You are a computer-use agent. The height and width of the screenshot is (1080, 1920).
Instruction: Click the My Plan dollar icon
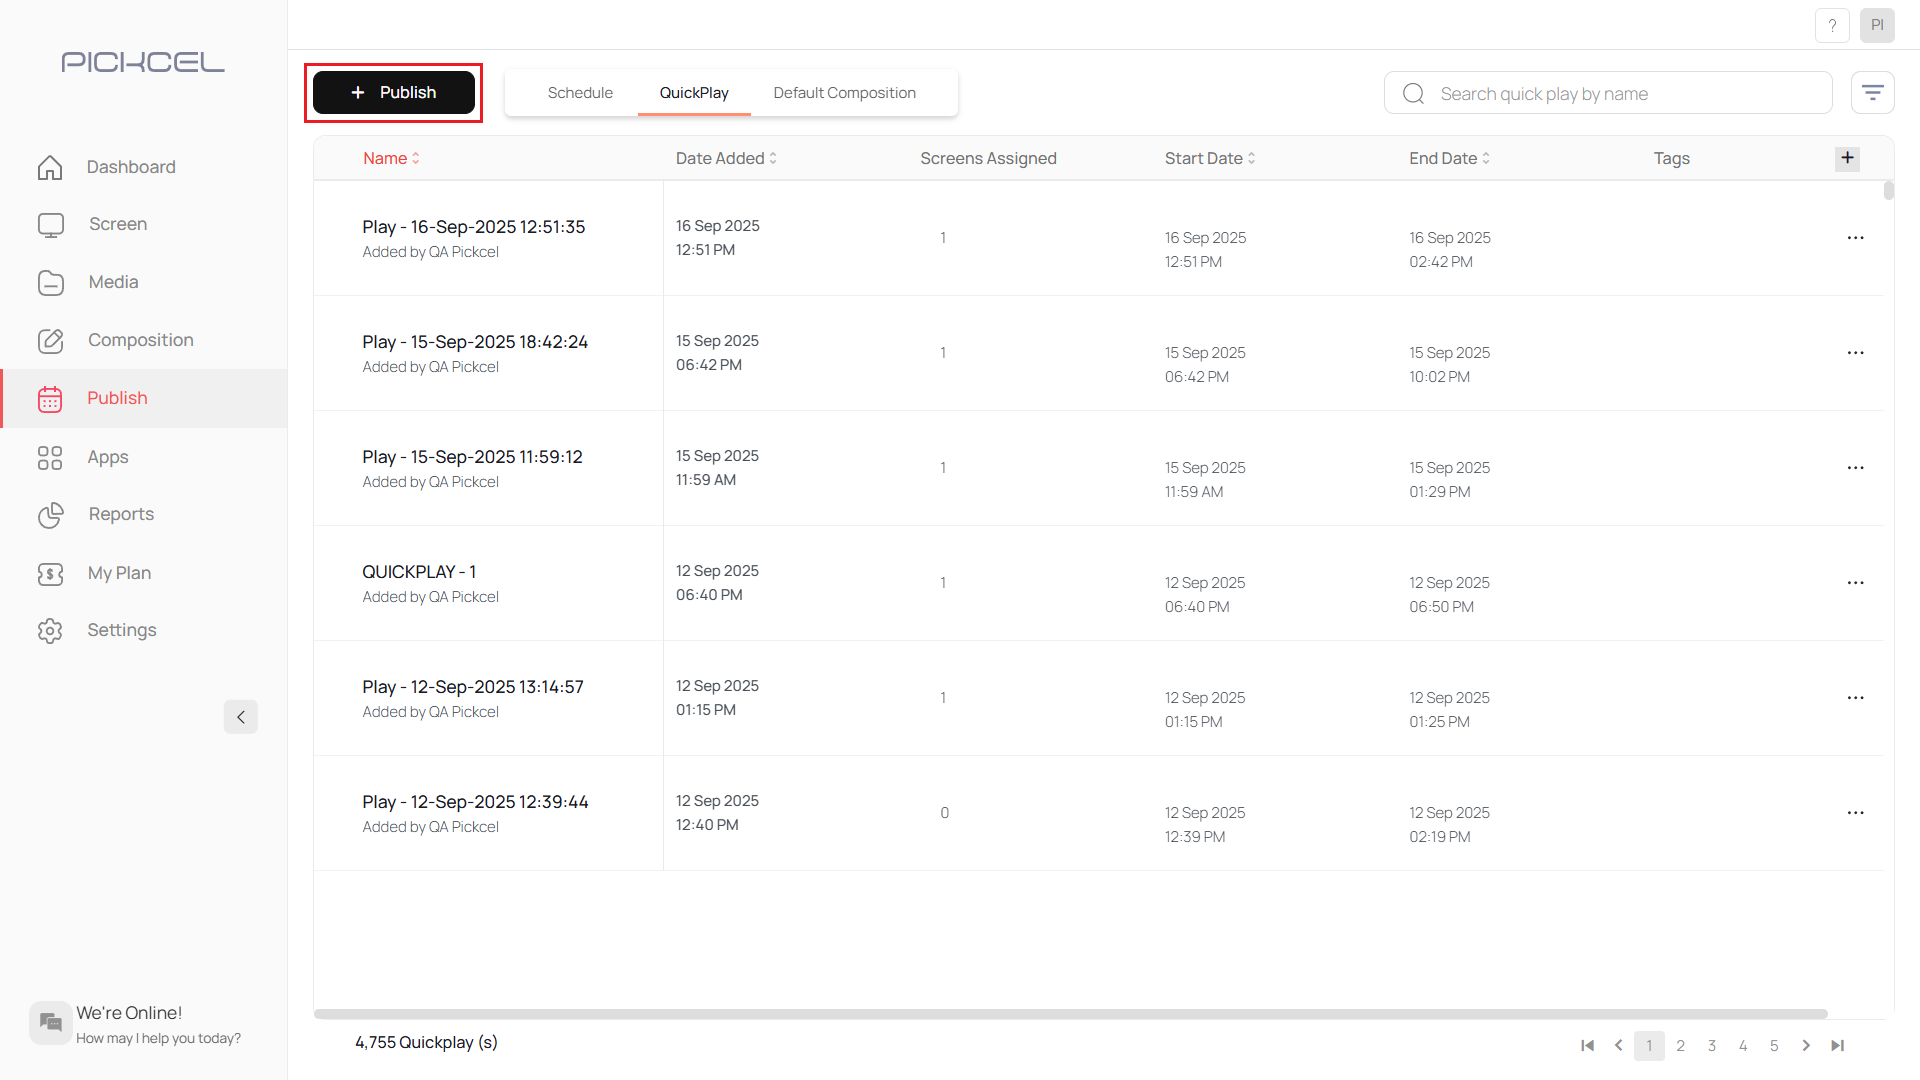click(50, 574)
